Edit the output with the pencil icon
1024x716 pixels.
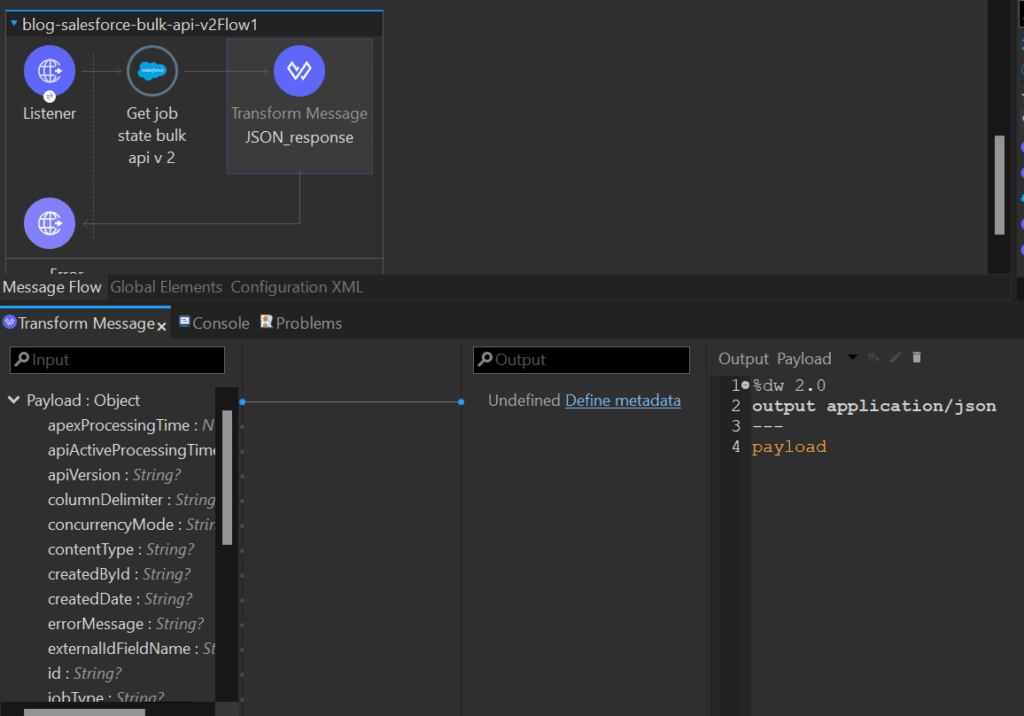[x=896, y=357]
